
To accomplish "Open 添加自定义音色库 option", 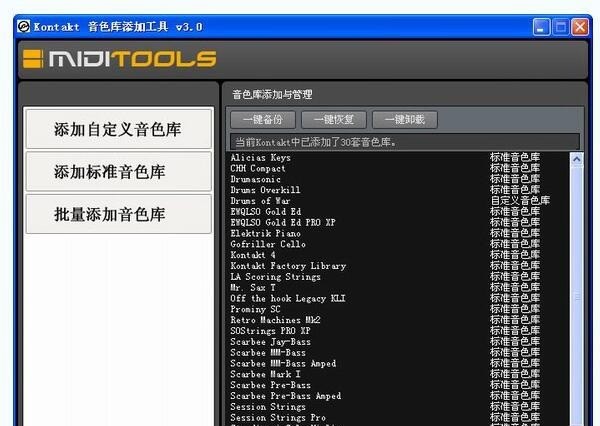I will pyautogui.click(x=119, y=129).
